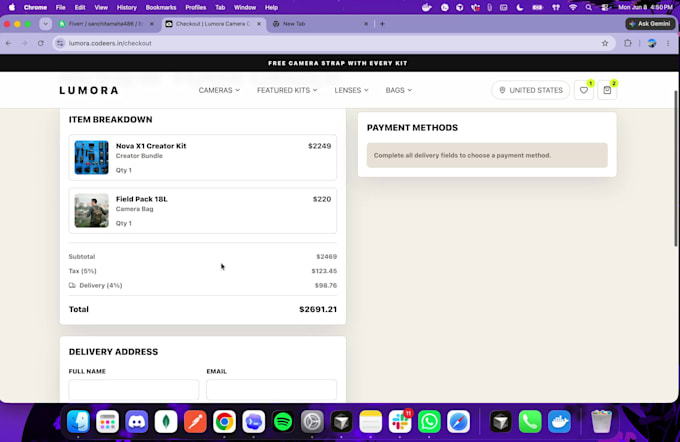The width and height of the screenshot is (680, 442).
Task: Open the wishlist heart icon
Action: (584, 90)
